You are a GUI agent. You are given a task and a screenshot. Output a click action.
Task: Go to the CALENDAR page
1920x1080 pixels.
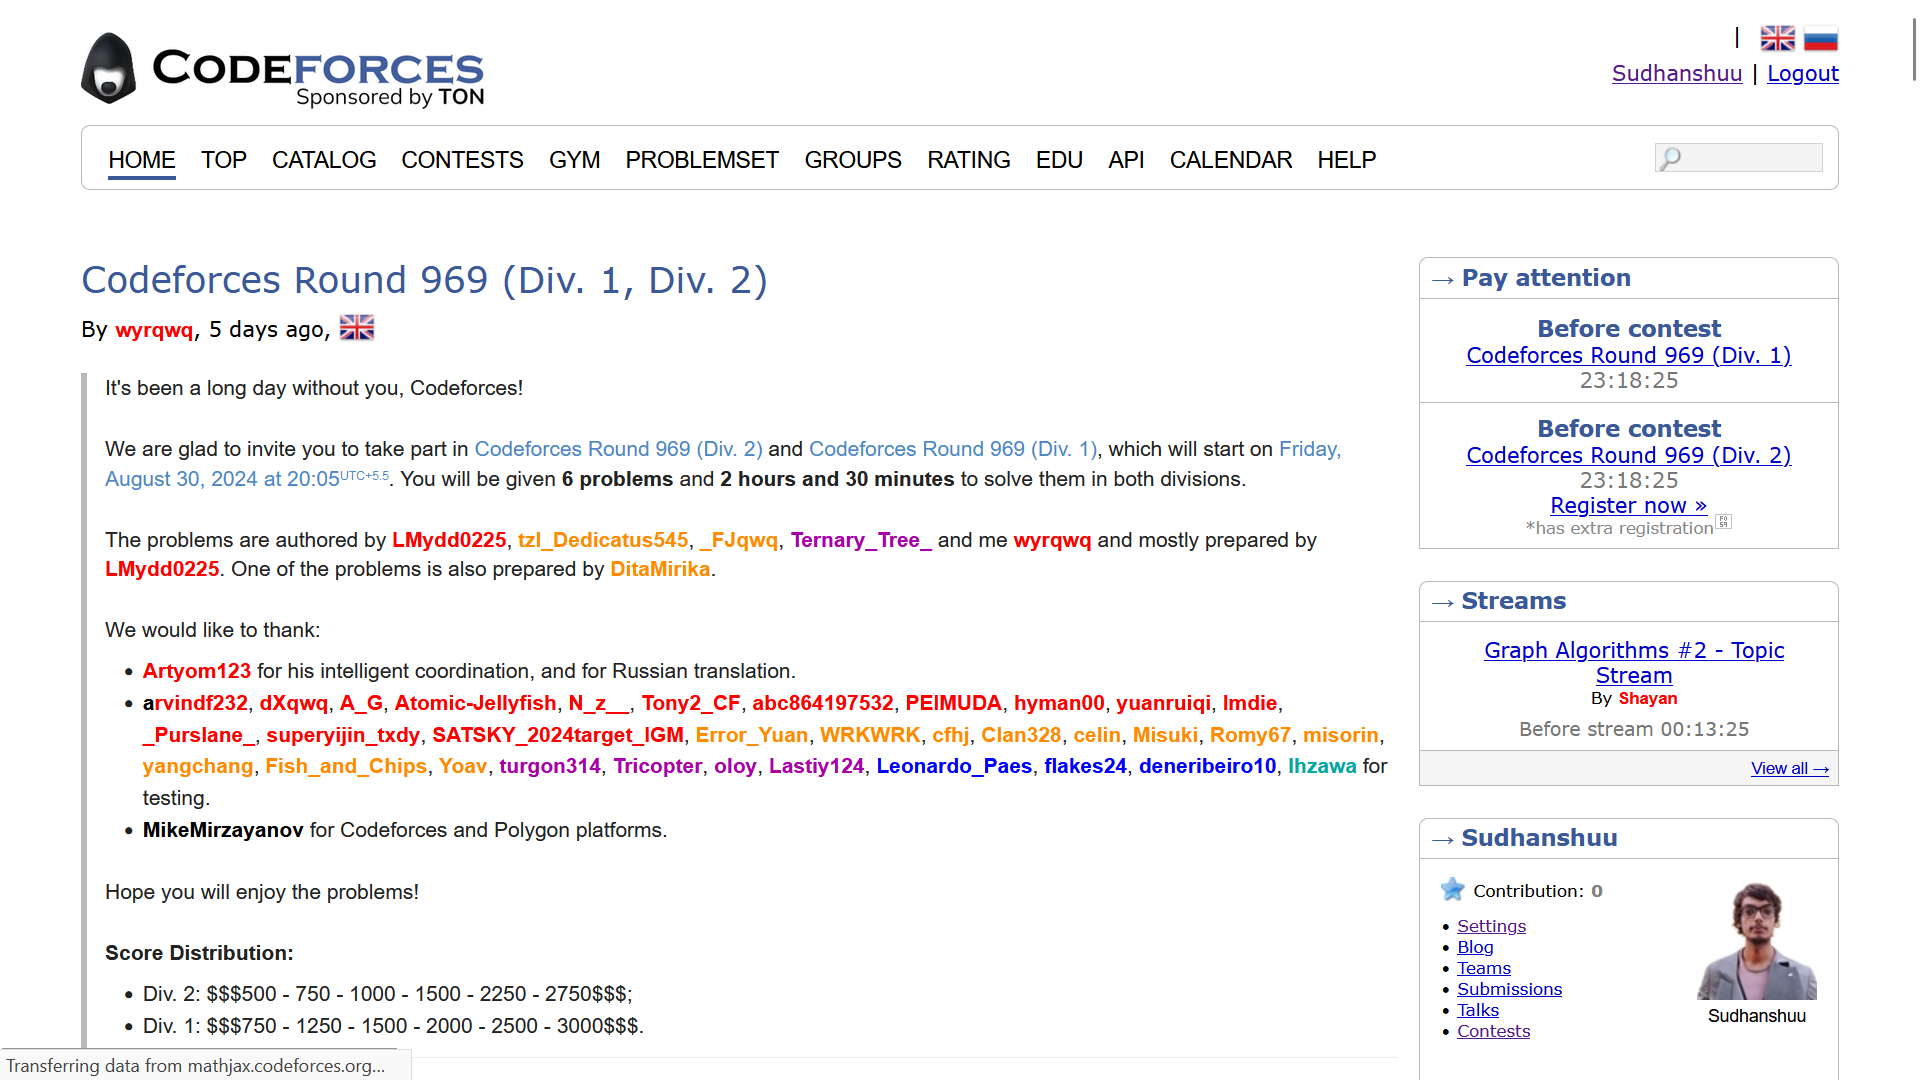pyautogui.click(x=1230, y=160)
